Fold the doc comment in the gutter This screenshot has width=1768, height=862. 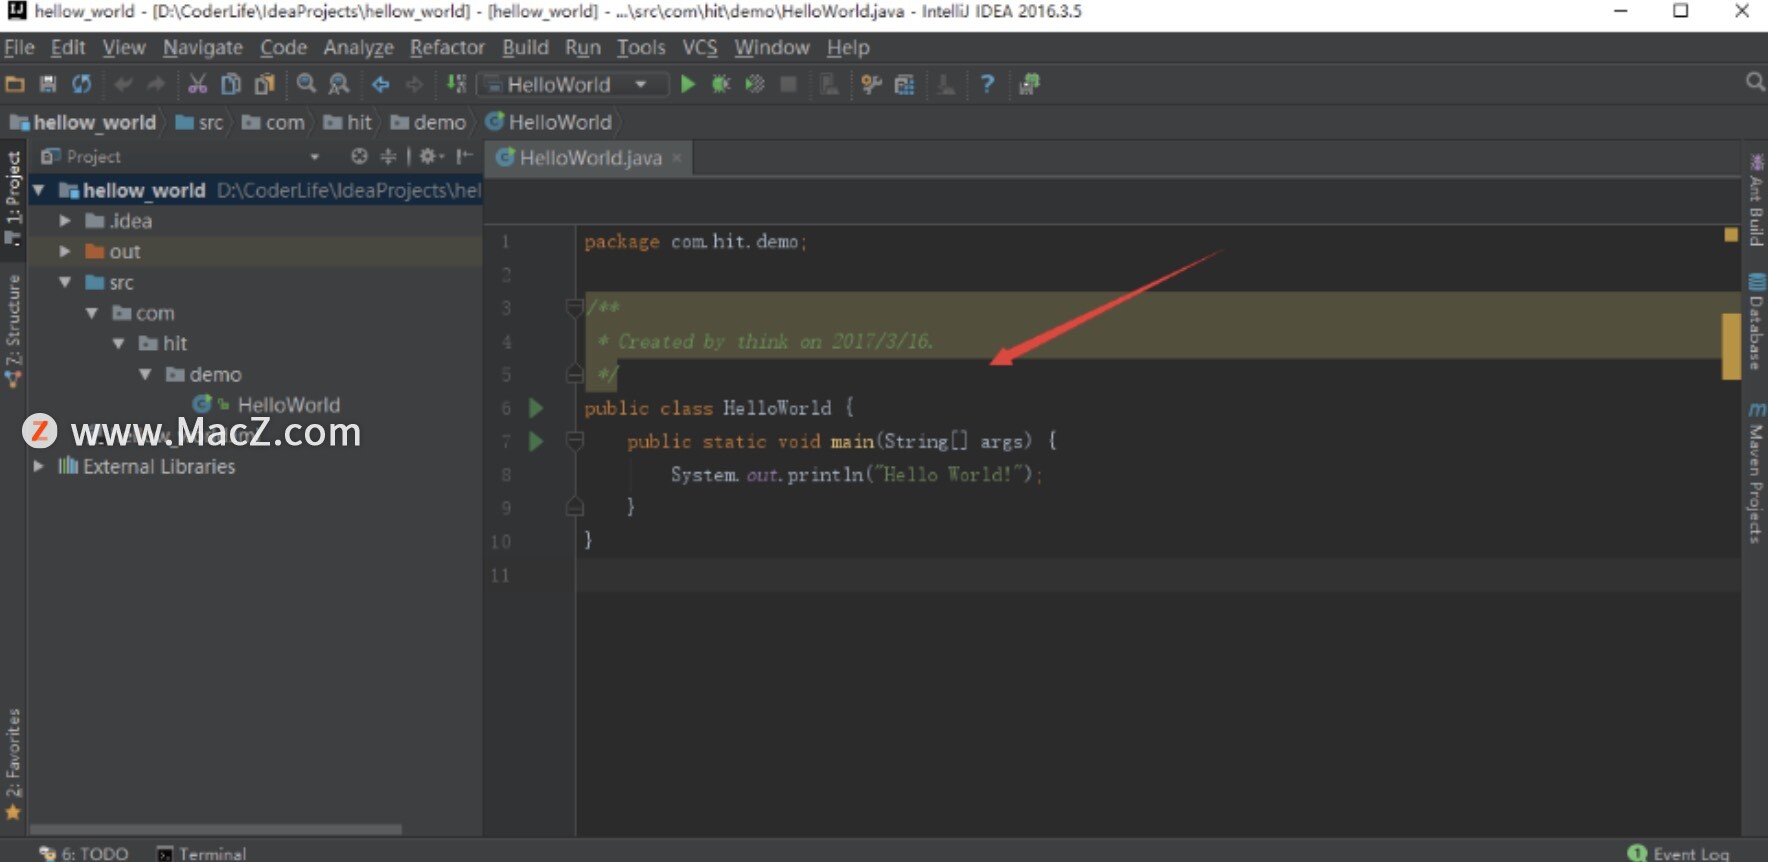tap(574, 307)
